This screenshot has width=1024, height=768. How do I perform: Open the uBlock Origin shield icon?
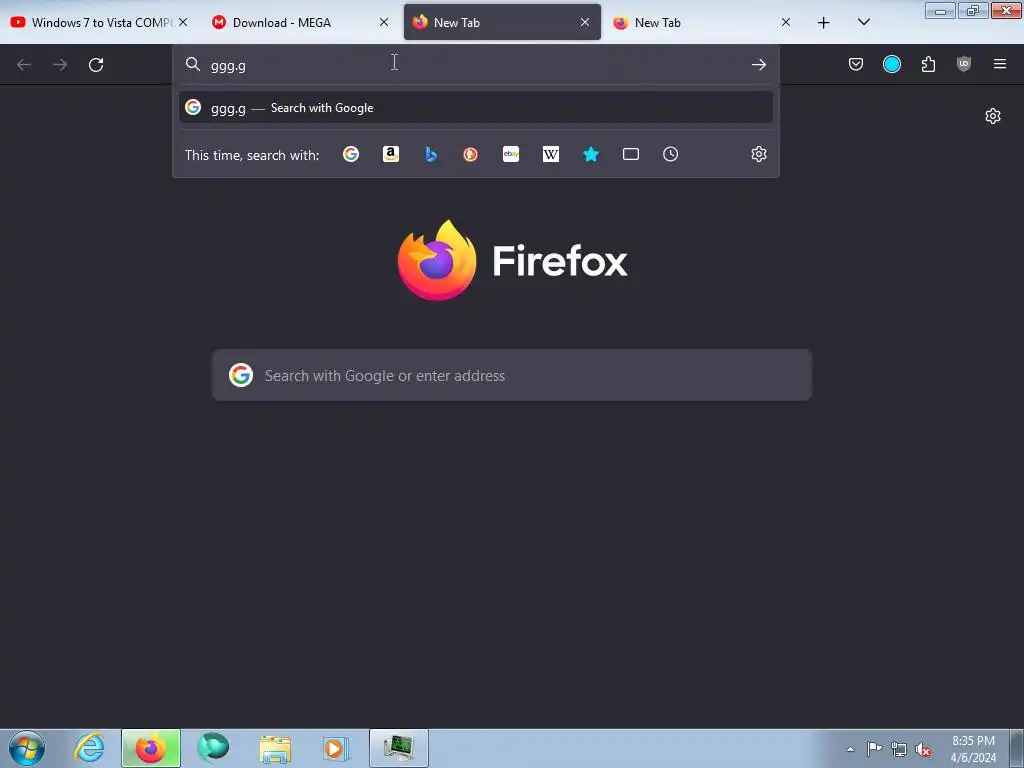pyautogui.click(x=964, y=64)
